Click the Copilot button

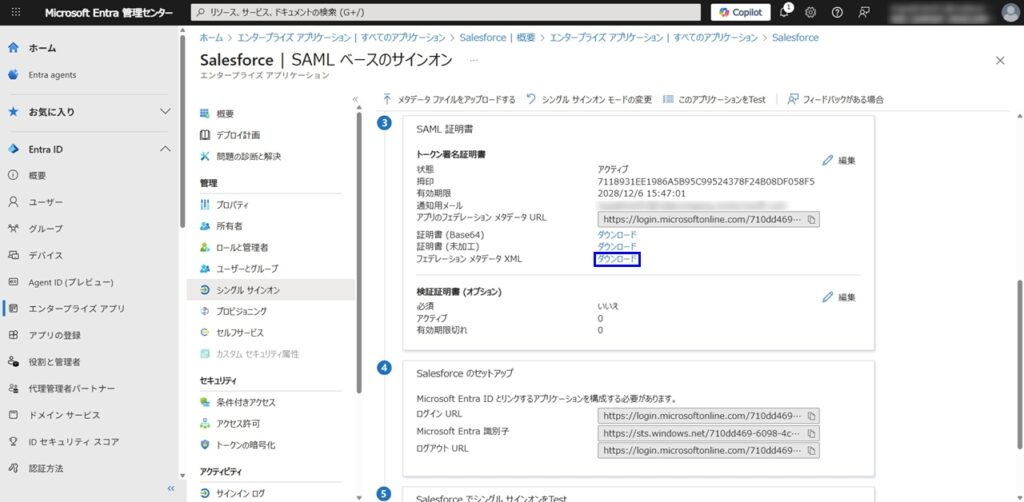pos(741,12)
